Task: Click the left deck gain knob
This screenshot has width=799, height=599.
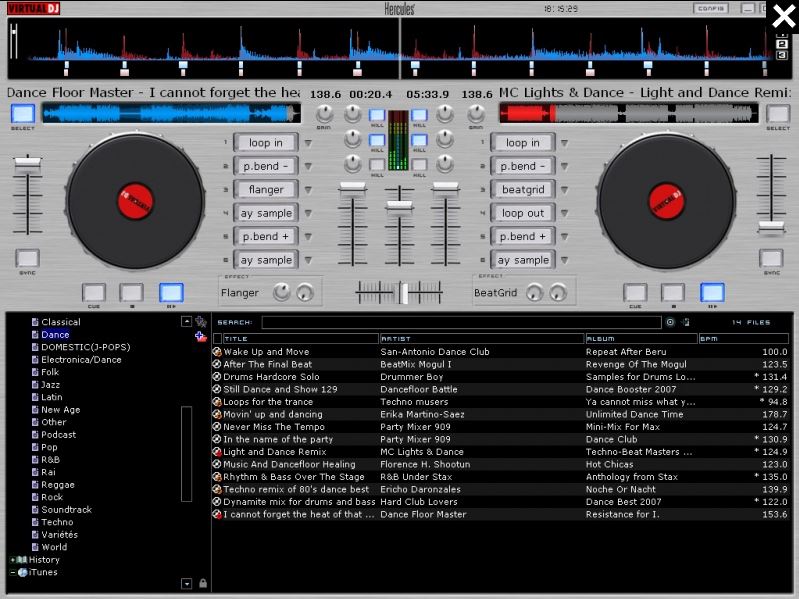Action: point(324,113)
